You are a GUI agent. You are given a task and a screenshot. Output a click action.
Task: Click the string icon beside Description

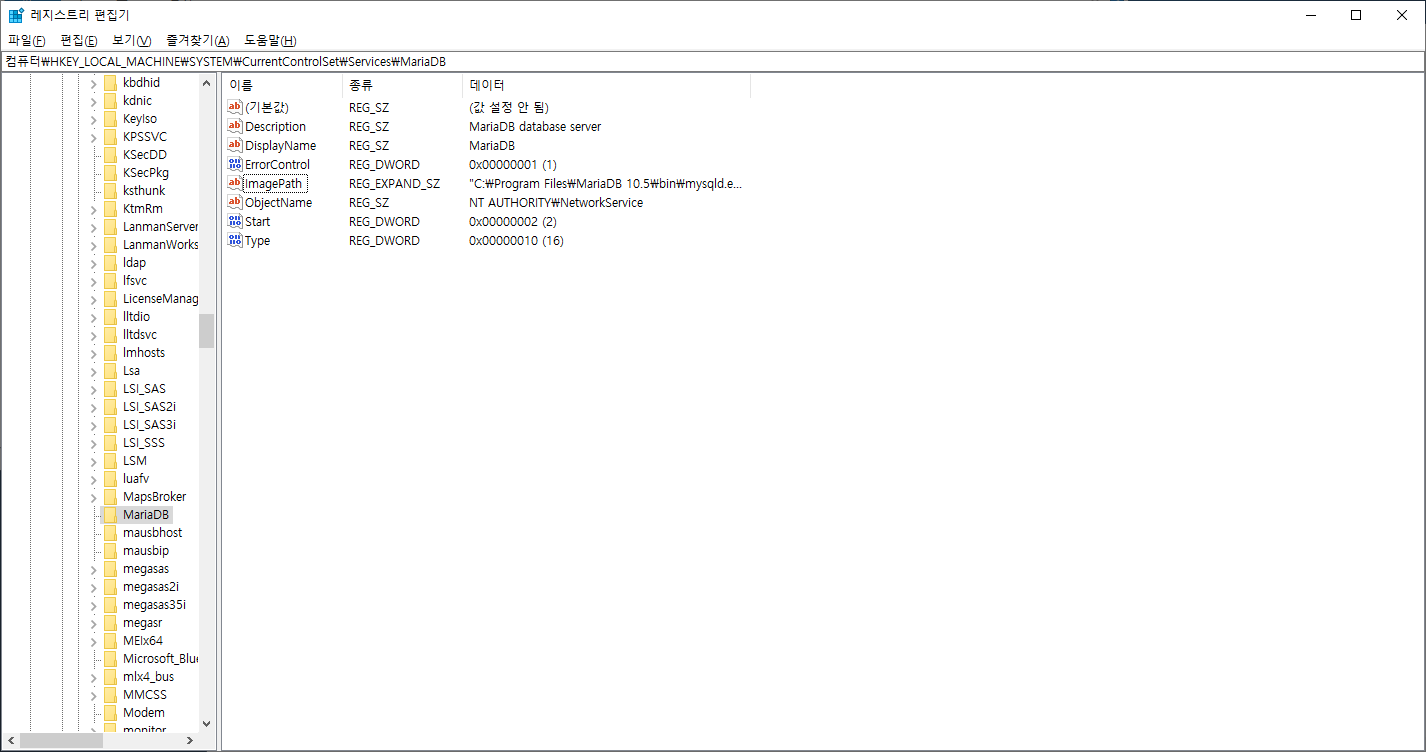click(x=235, y=126)
